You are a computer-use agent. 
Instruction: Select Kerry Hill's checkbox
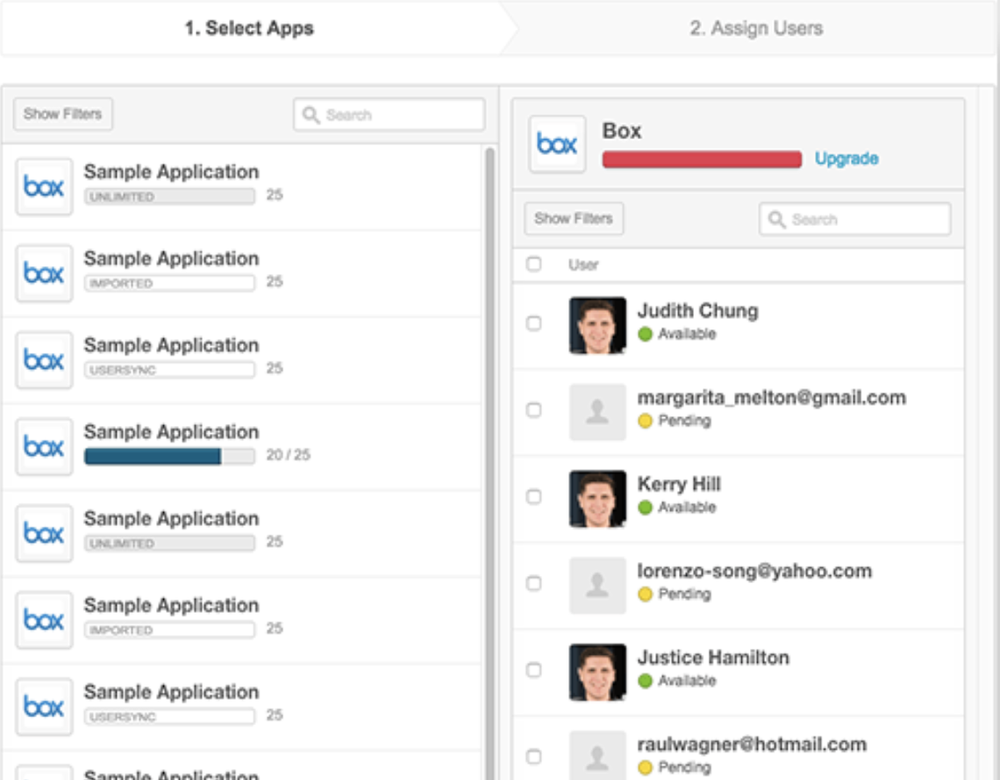coord(534,496)
